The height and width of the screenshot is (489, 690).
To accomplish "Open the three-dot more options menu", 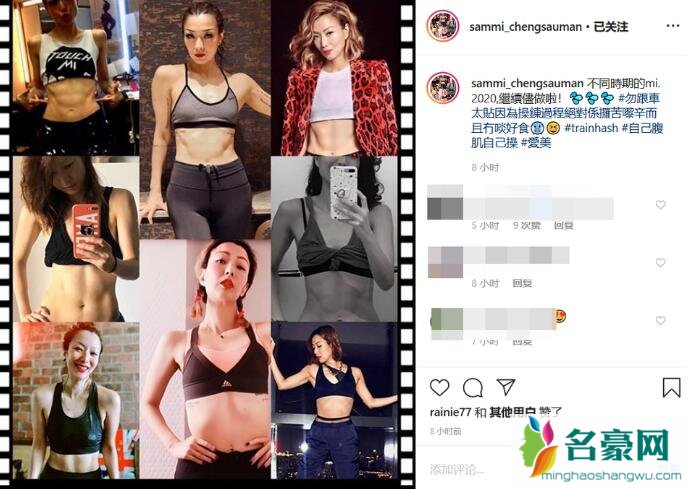I will click(673, 26).
